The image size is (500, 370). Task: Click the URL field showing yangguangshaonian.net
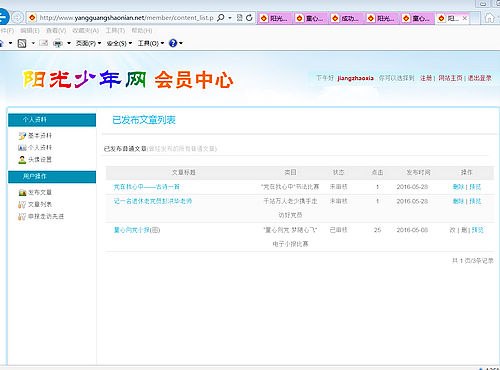[x=126, y=18]
